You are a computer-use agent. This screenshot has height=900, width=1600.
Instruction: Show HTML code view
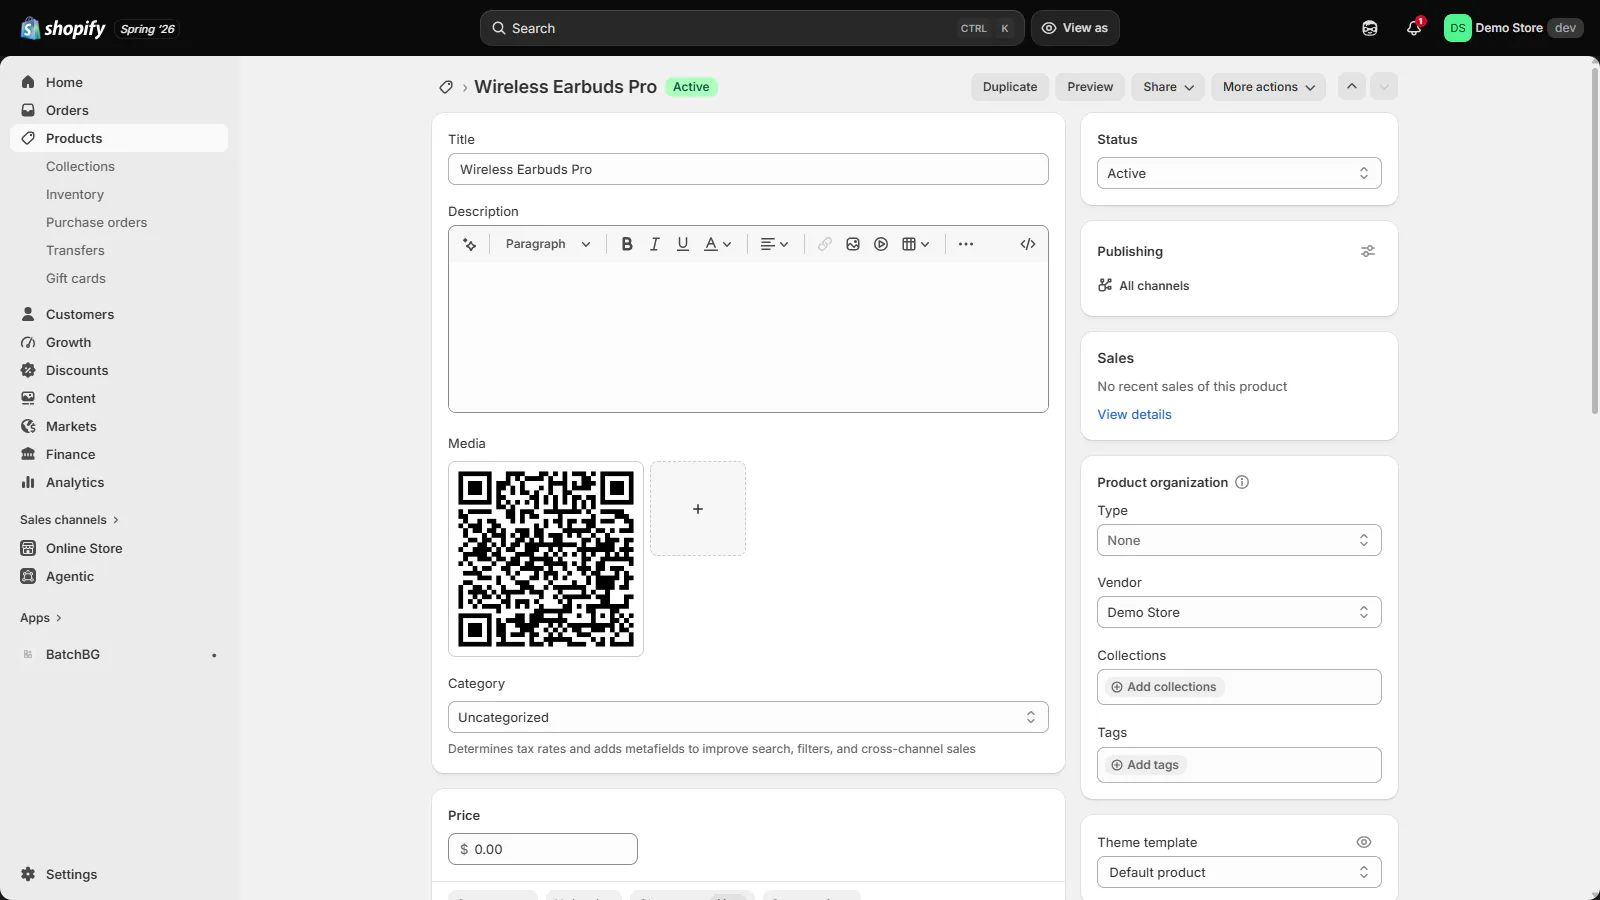tap(1028, 244)
